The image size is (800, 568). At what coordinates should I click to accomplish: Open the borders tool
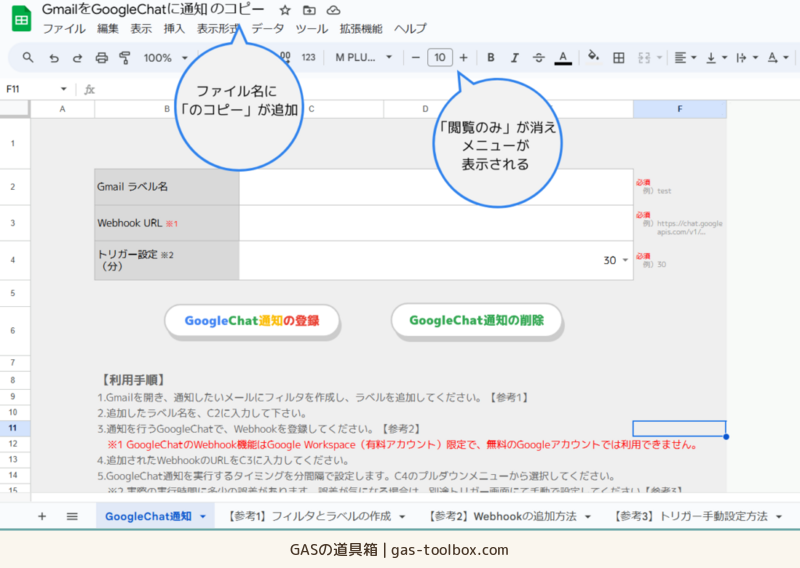pyautogui.click(x=618, y=58)
